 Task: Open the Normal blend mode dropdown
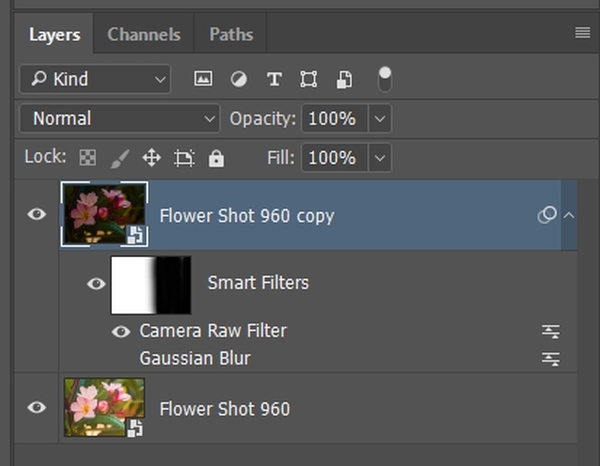tap(119, 118)
